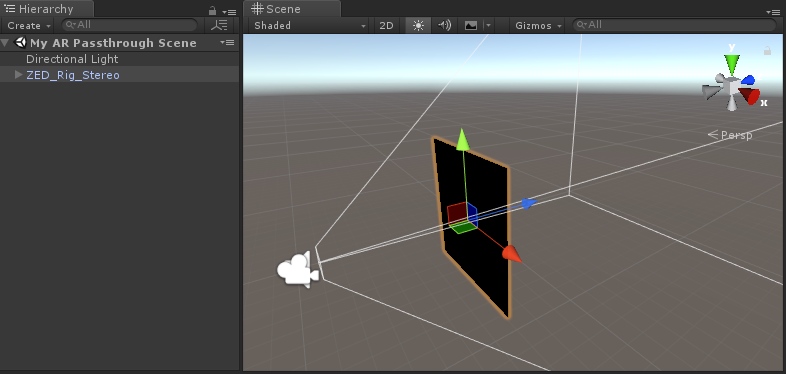Click the red X axis cone on orientation gizmo
Image resolution: width=786 pixels, height=374 pixels.
coord(749,95)
